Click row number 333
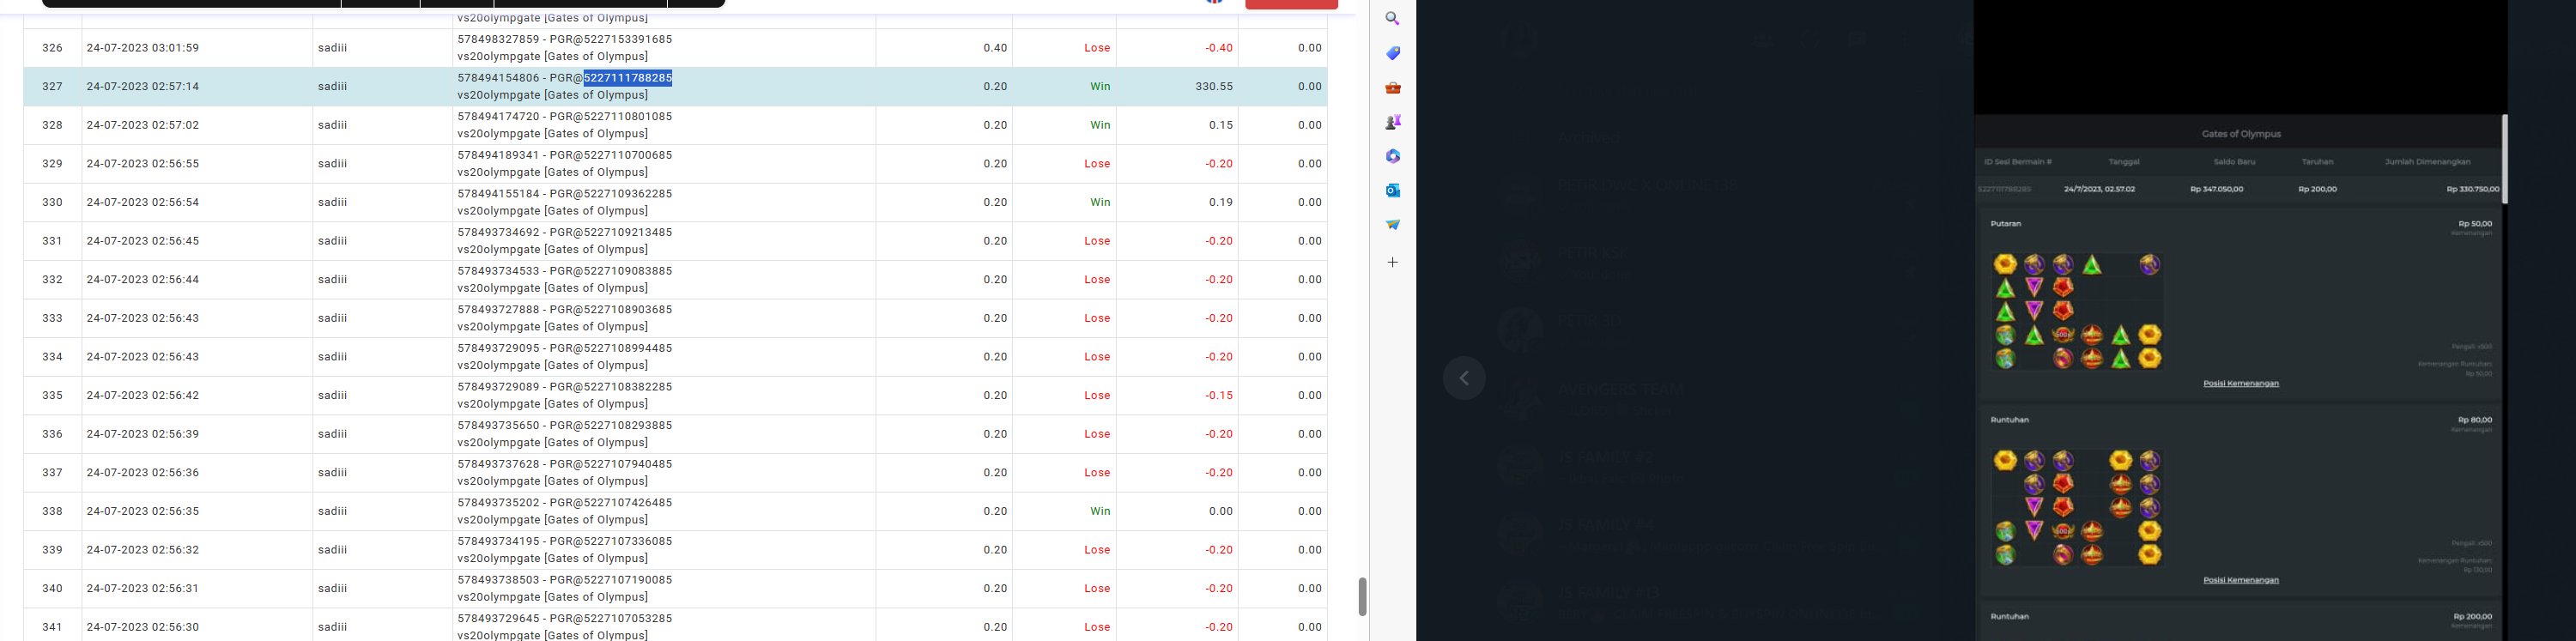This screenshot has height=641, width=2576. 52,318
